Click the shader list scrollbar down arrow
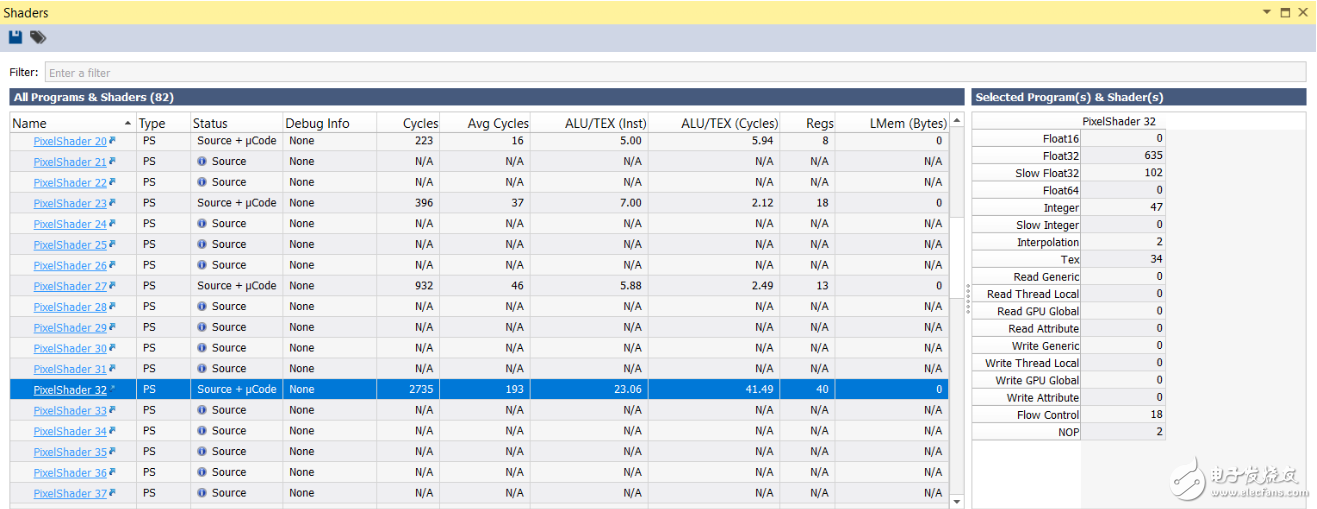The image size is (1317, 509). pyautogui.click(x=957, y=501)
